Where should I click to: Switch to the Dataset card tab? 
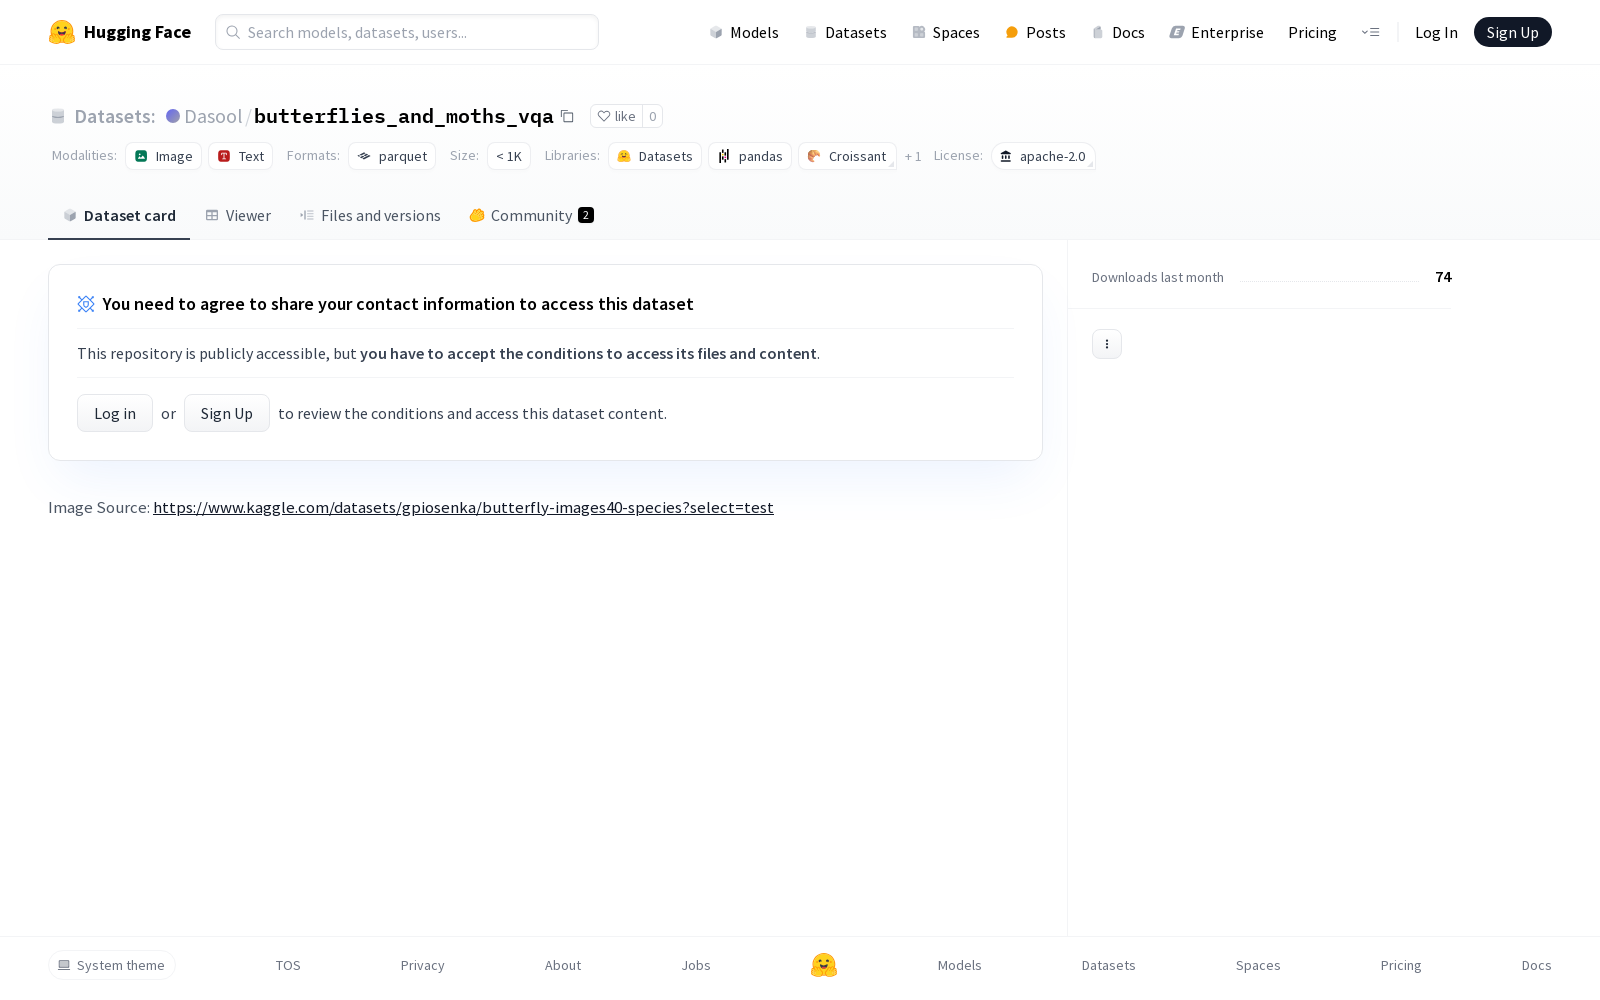coord(119,215)
